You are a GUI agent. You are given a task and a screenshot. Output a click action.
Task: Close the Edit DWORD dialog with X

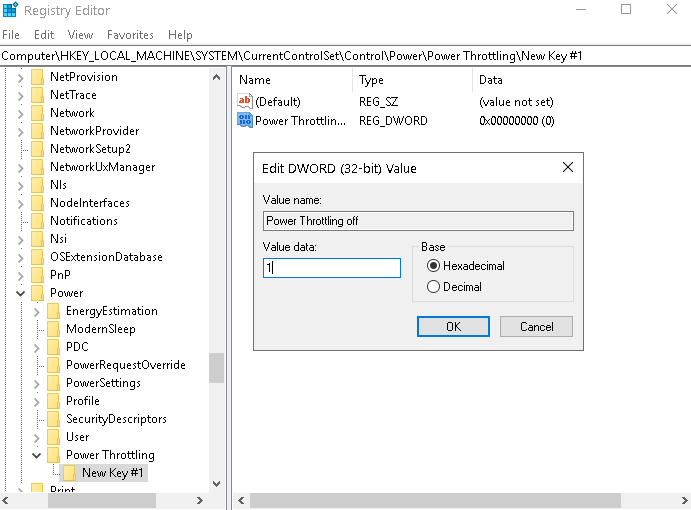tap(568, 167)
